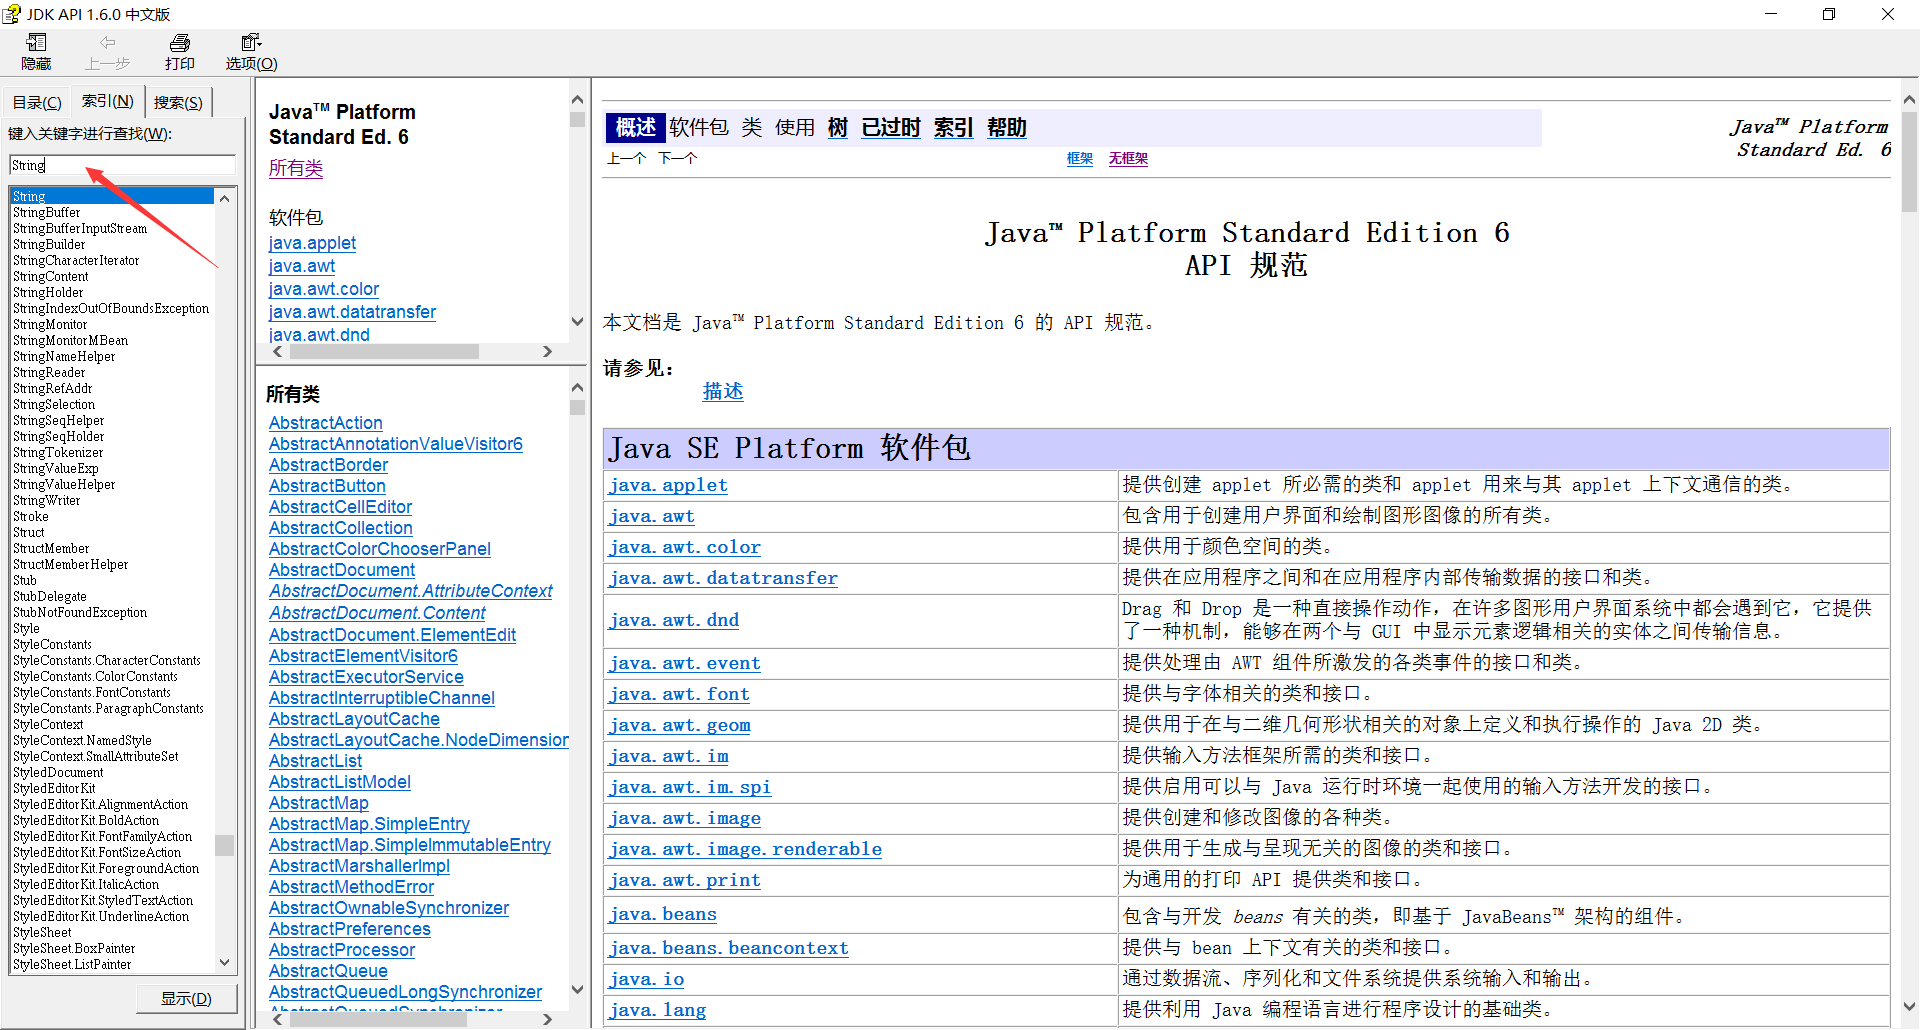Click main content scroll-up arrow
Screen dimensions: 1920x1030
tap(1909, 100)
